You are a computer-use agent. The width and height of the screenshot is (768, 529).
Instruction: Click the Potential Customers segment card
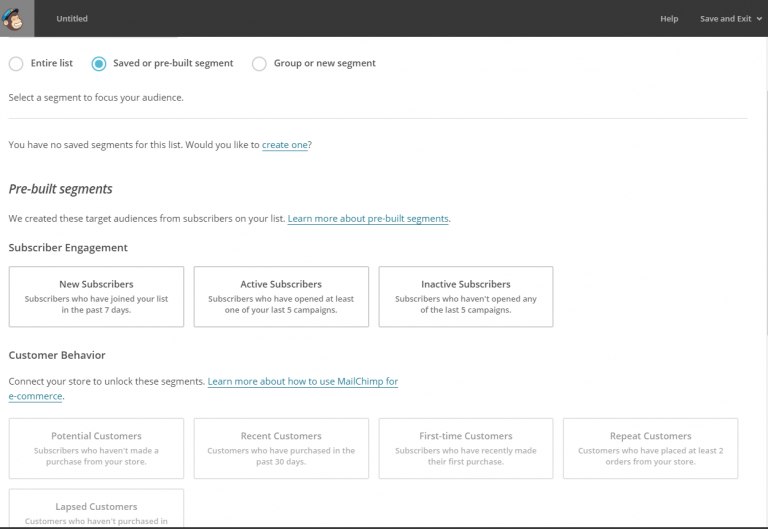(x=96, y=448)
